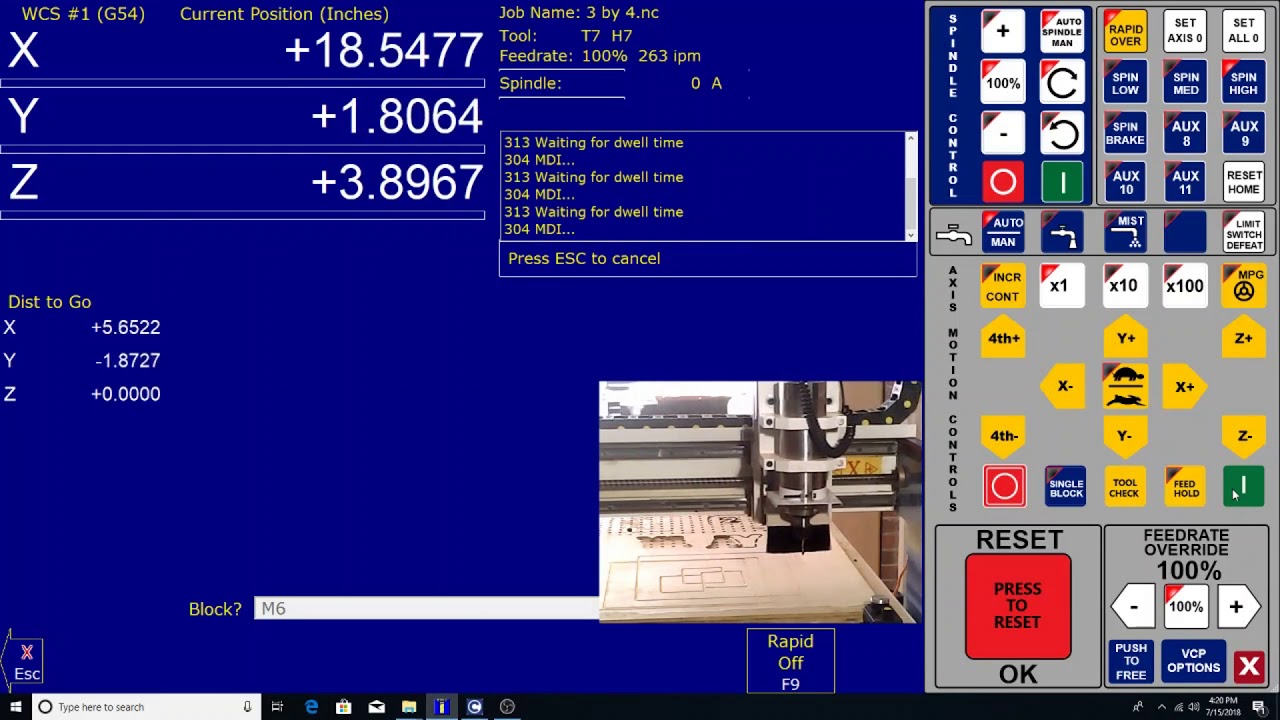The width and height of the screenshot is (1280, 720).
Task: Jog X+ axis arrow
Action: pos(1185,386)
